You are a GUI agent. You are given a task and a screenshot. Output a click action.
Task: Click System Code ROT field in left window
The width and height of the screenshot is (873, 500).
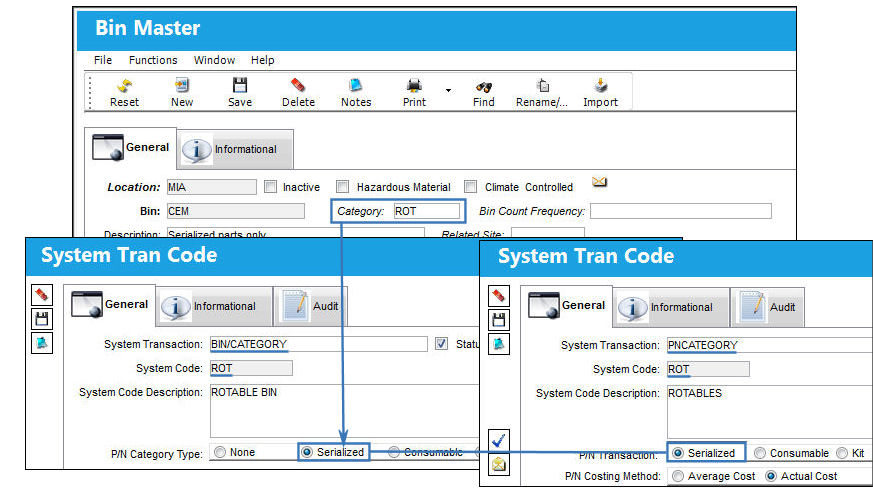pyautogui.click(x=251, y=368)
